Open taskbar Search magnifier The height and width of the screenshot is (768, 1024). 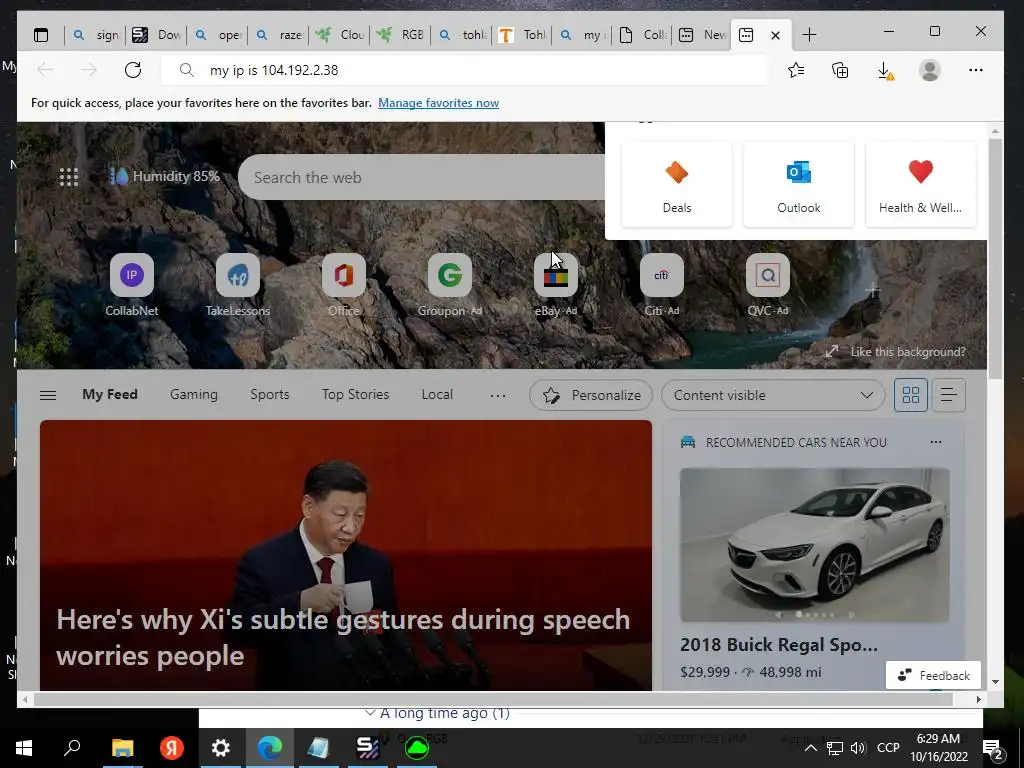[72, 748]
